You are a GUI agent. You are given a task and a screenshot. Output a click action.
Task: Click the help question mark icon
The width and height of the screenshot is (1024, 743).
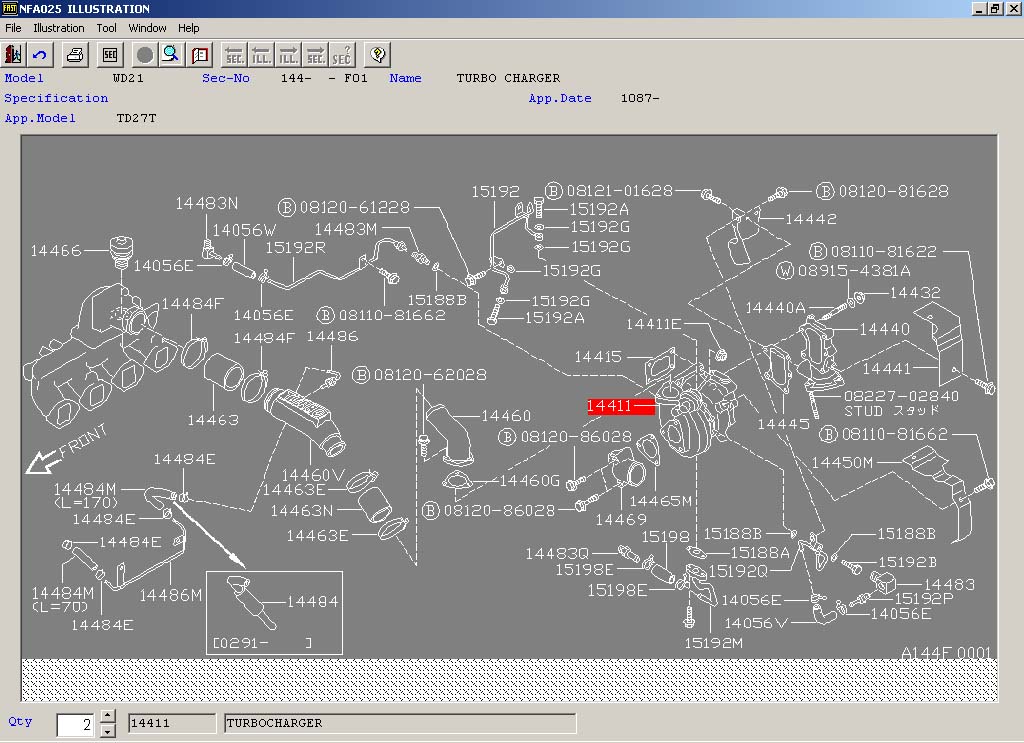pos(377,54)
